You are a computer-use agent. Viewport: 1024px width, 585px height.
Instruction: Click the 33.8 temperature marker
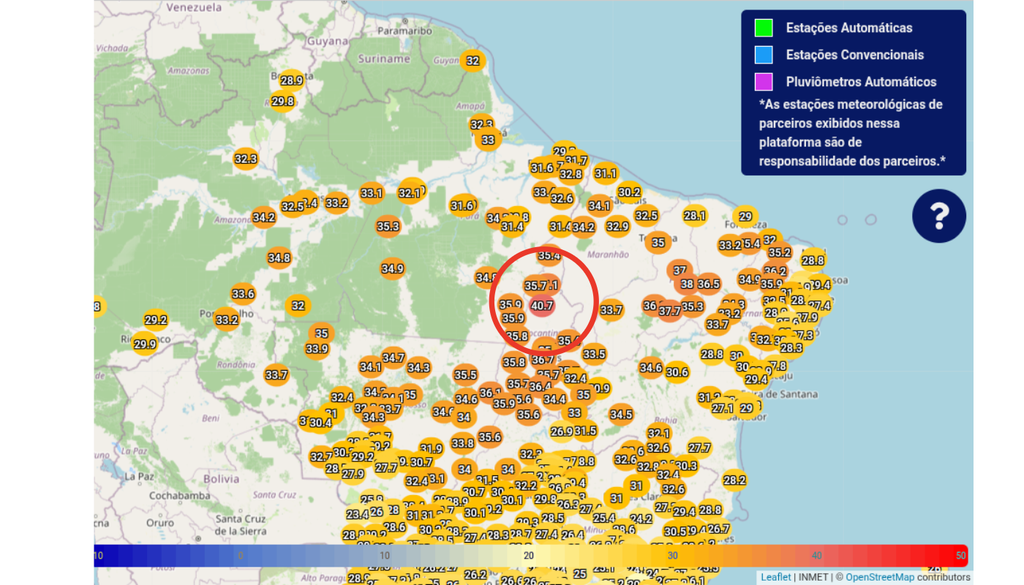[x=462, y=444]
